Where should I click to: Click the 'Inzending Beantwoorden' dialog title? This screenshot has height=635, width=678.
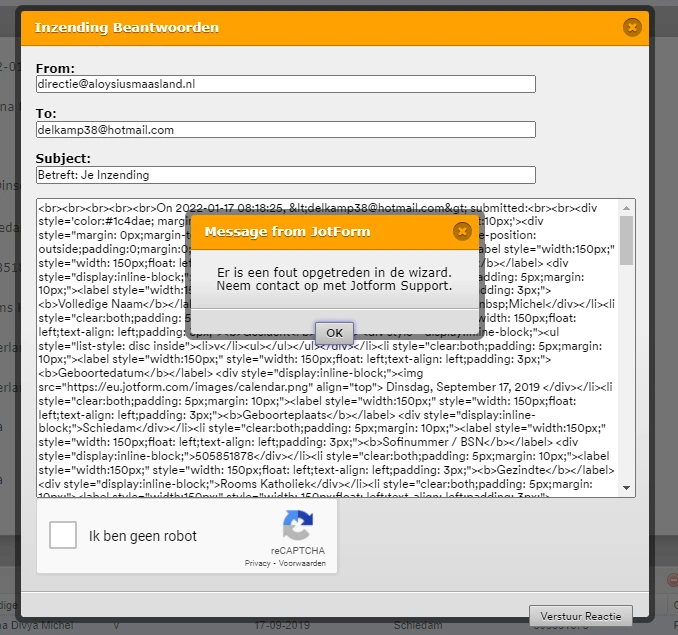[127, 27]
